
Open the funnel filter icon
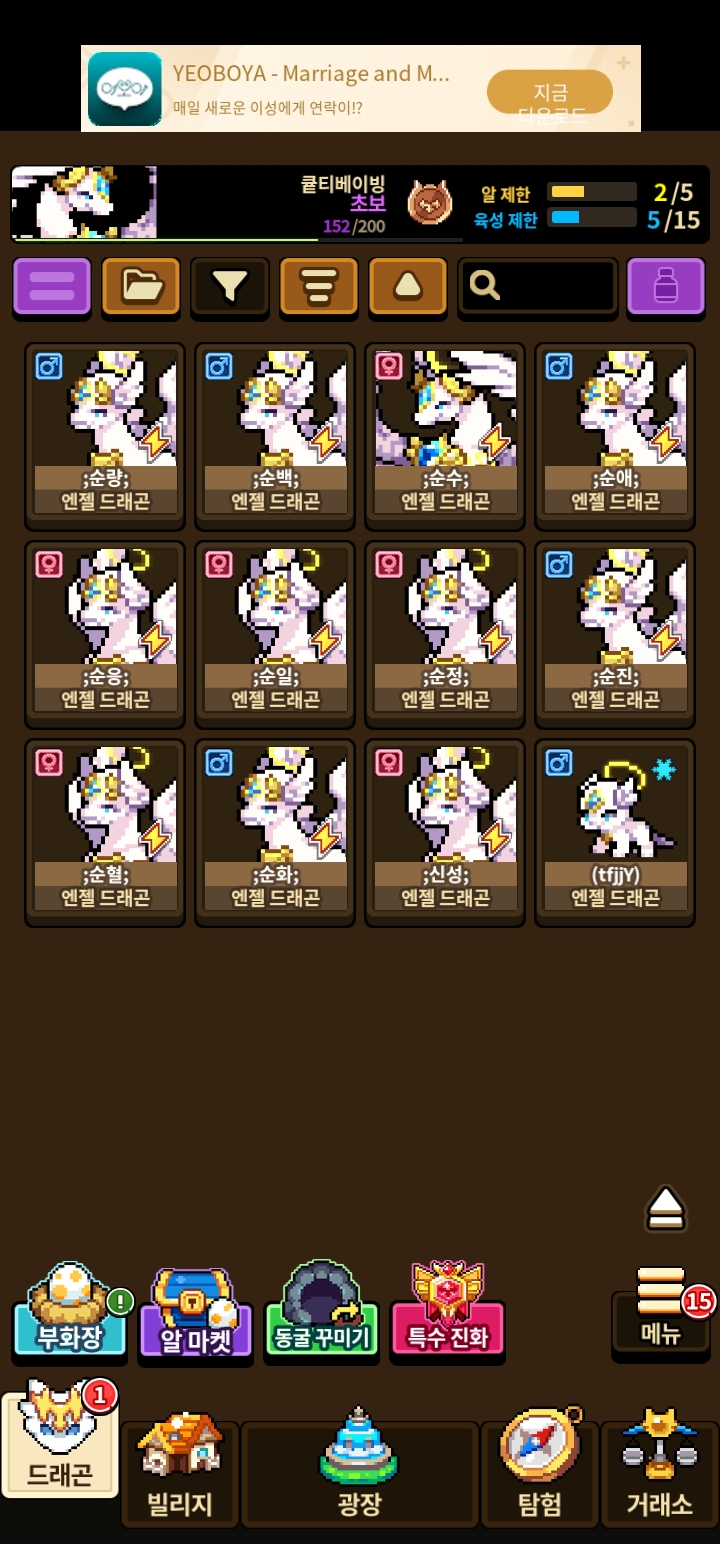[x=230, y=287]
